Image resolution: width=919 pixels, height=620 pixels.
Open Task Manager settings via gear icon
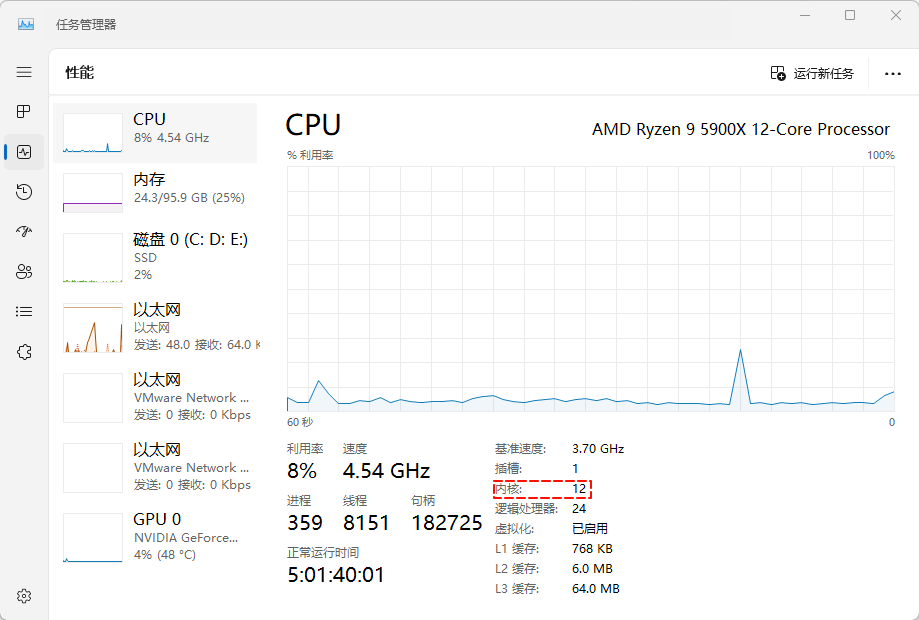tap(24, 595)
